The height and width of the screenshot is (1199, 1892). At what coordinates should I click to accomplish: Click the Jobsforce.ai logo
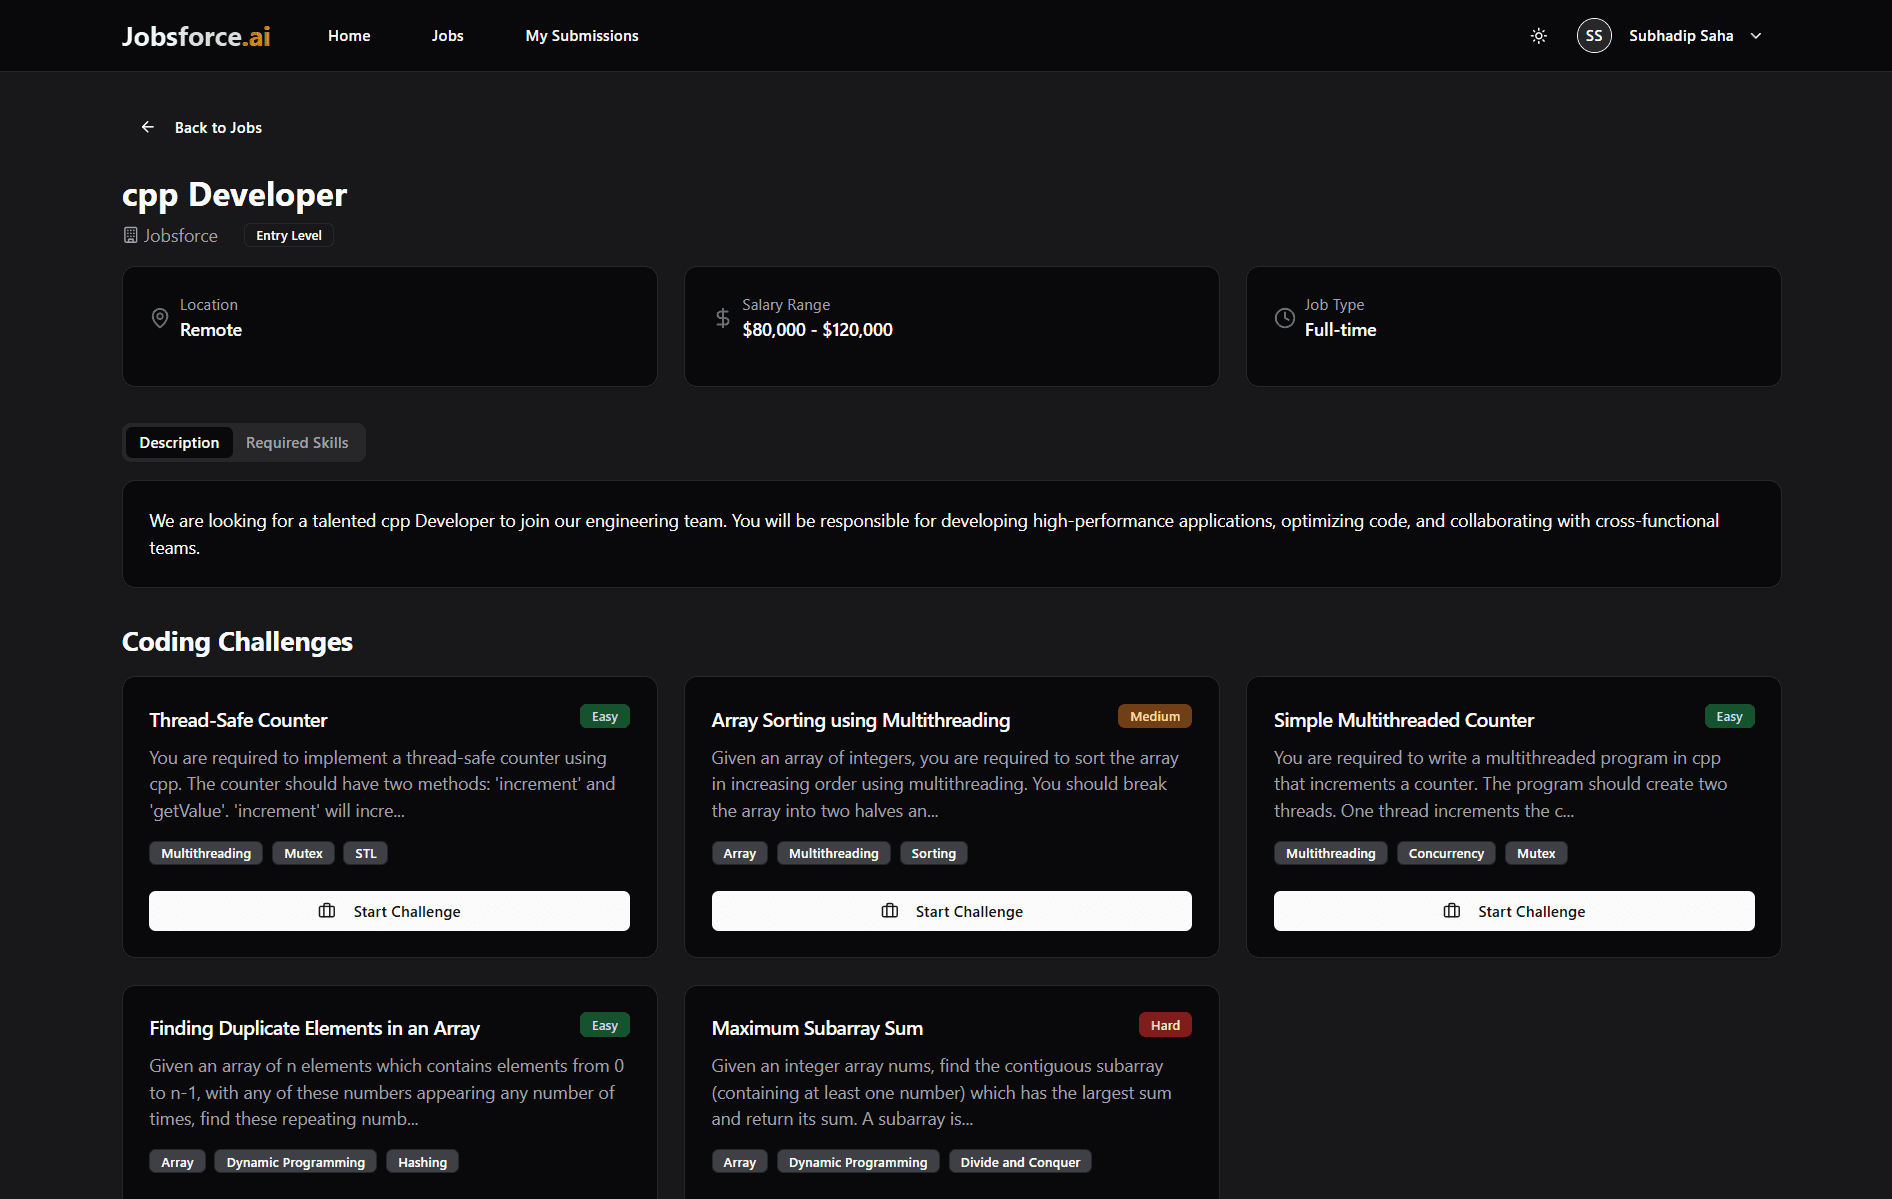pos(196,36)
